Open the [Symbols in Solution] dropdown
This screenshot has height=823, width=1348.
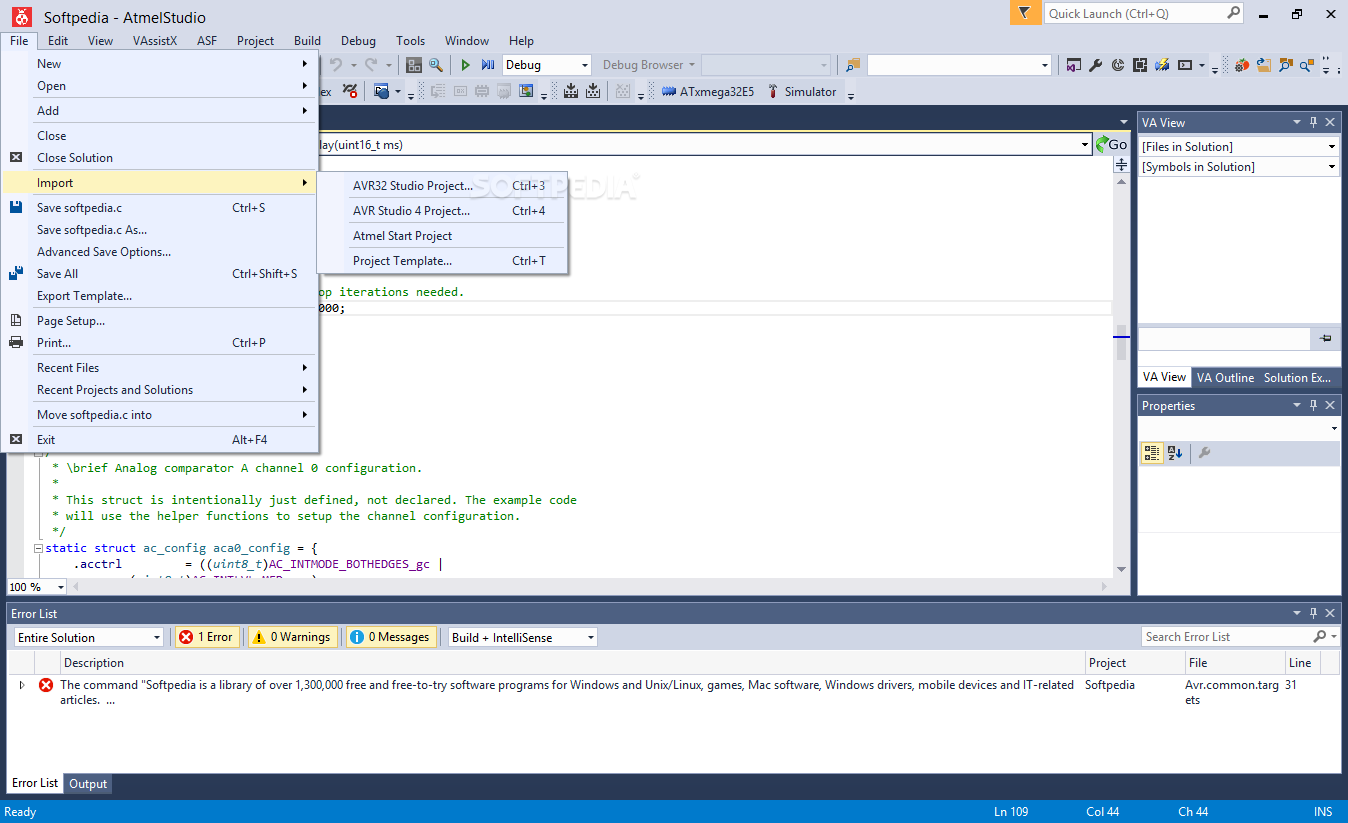point(1239,167)
